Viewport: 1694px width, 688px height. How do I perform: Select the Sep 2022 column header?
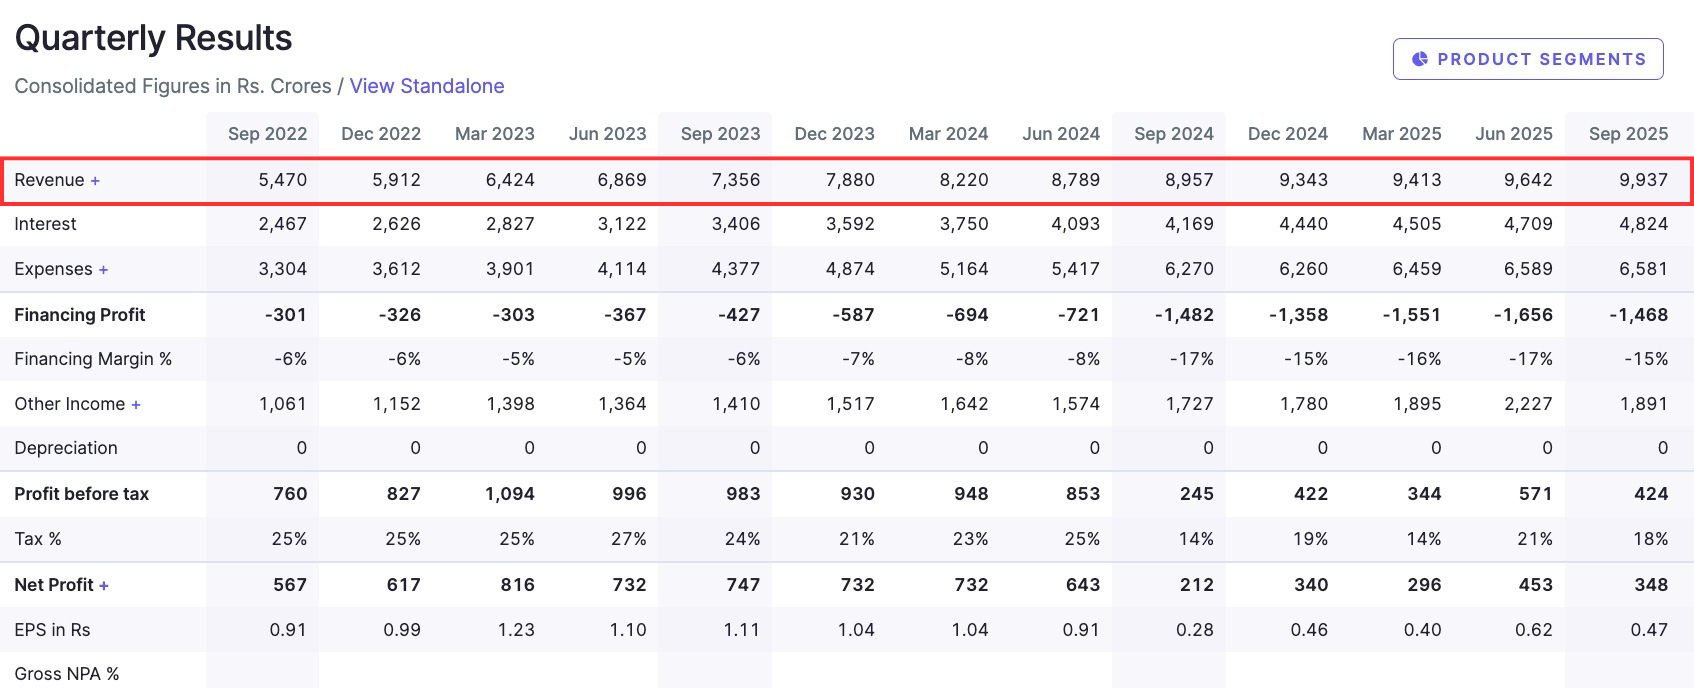tap(266, 133)
